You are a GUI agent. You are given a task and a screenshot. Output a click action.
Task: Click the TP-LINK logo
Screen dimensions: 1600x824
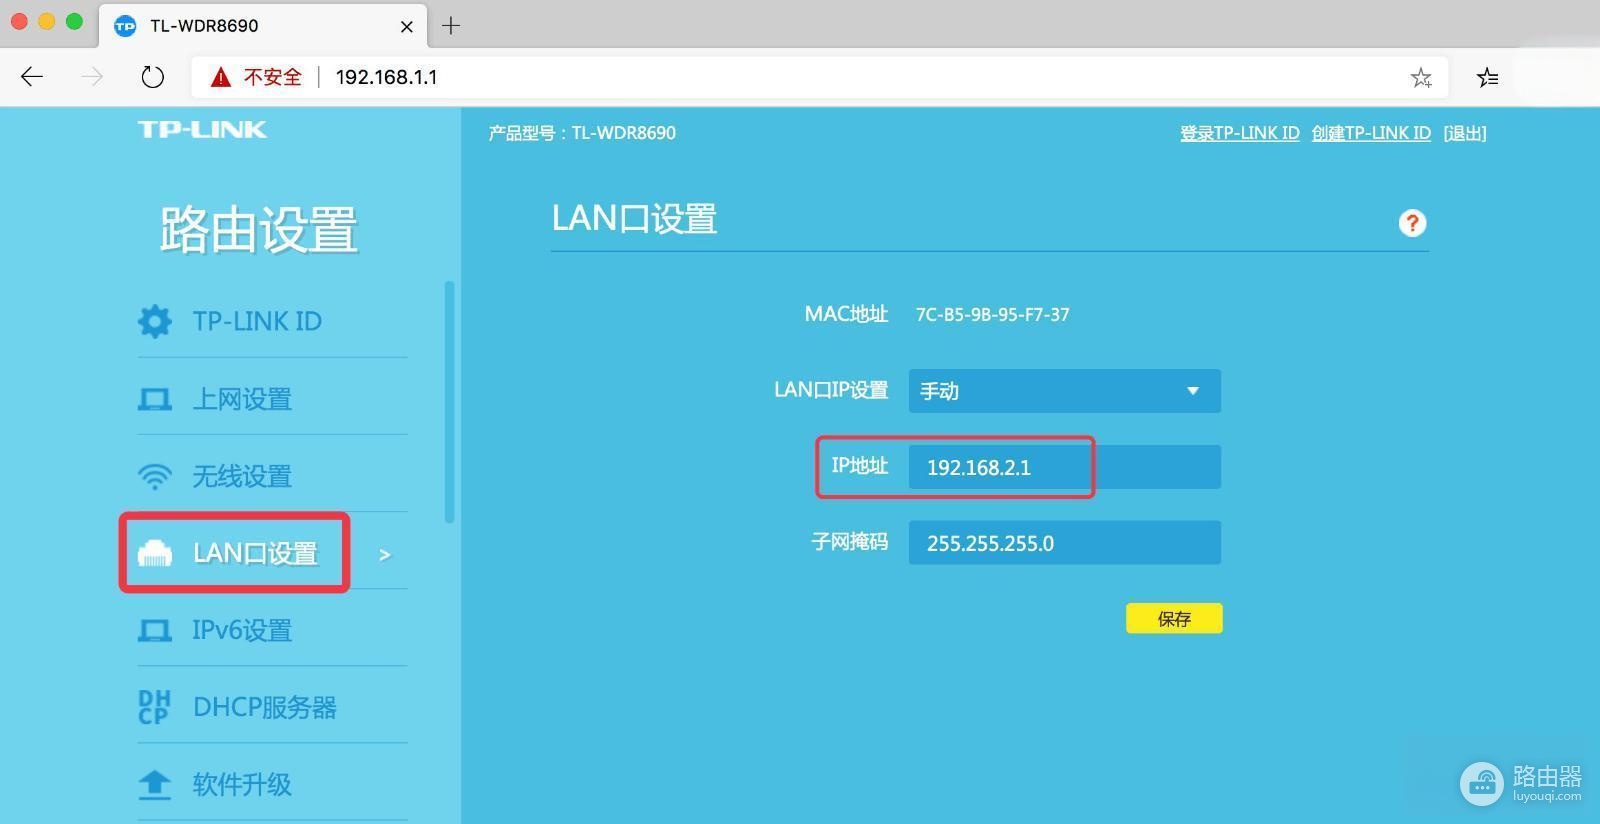click(202, 129)
